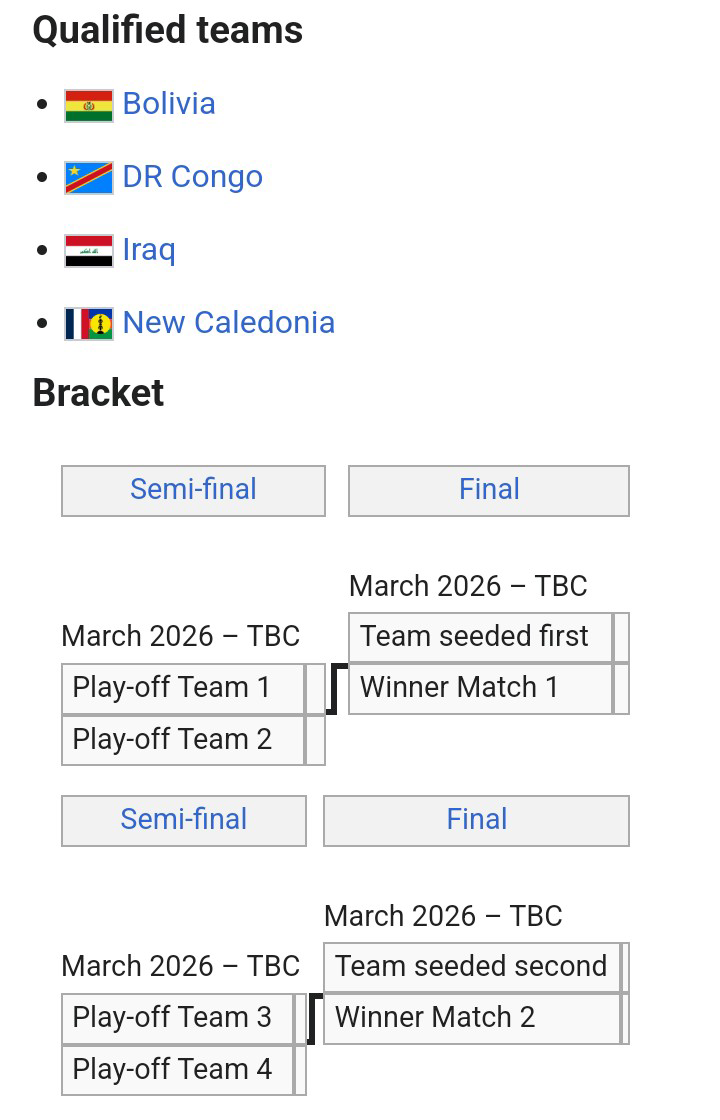Click the Bolivia flag icon
Image resolution: width=720 pixels, height=1120 pixels.
[x=89, y=105]
